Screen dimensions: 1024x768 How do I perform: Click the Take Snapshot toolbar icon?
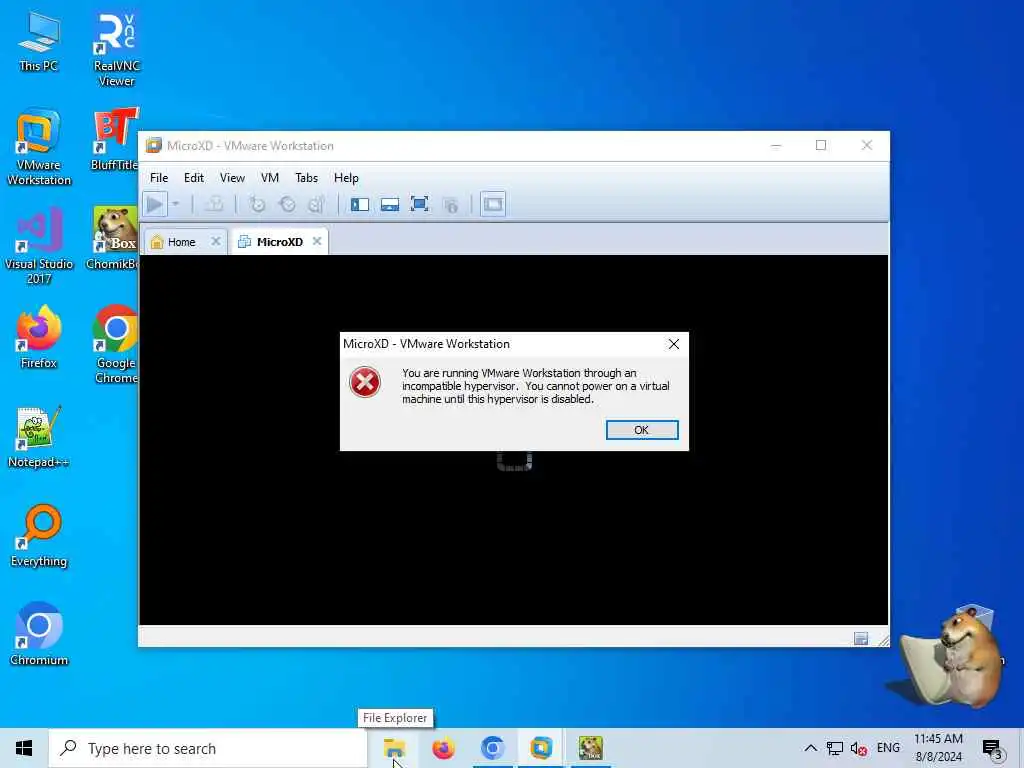257,204
